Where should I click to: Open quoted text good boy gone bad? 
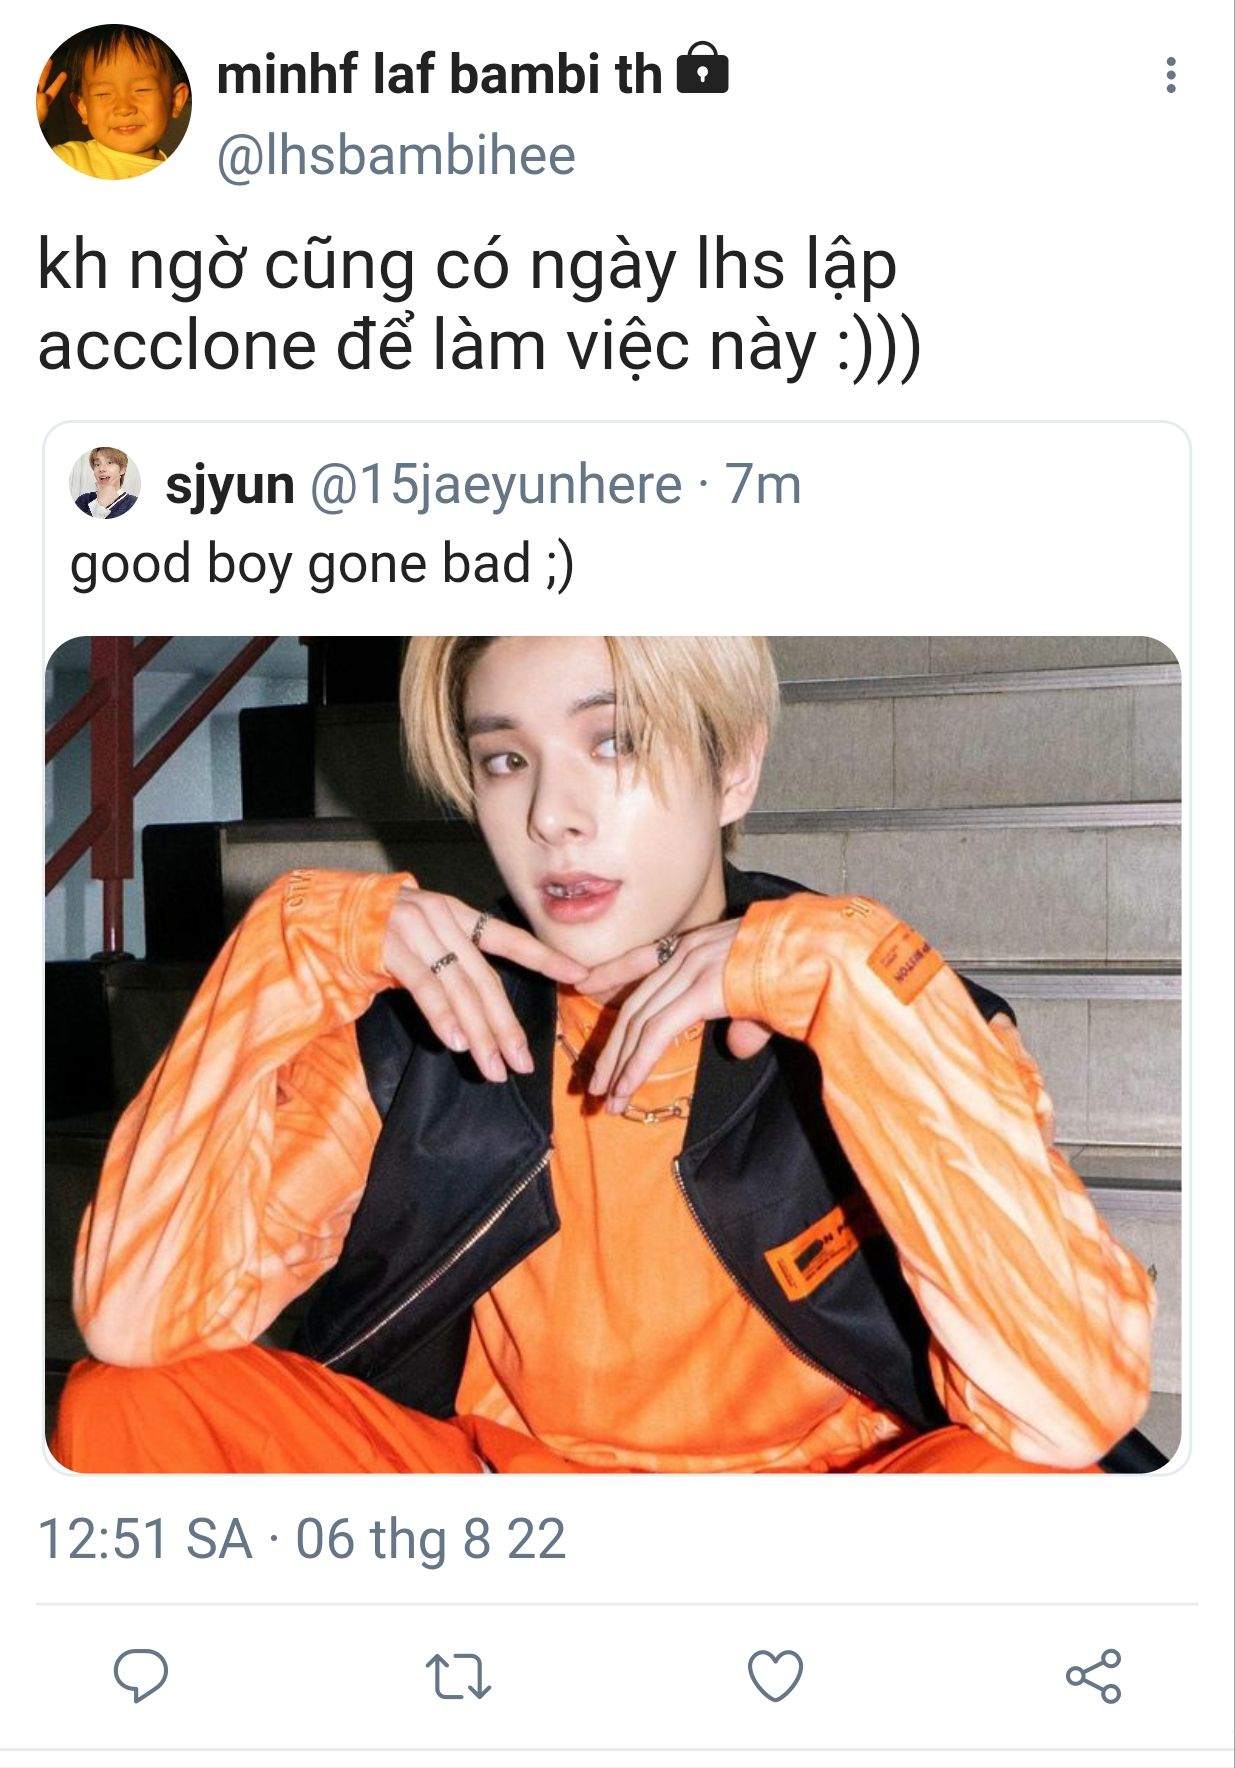click(x=322, y=564)
